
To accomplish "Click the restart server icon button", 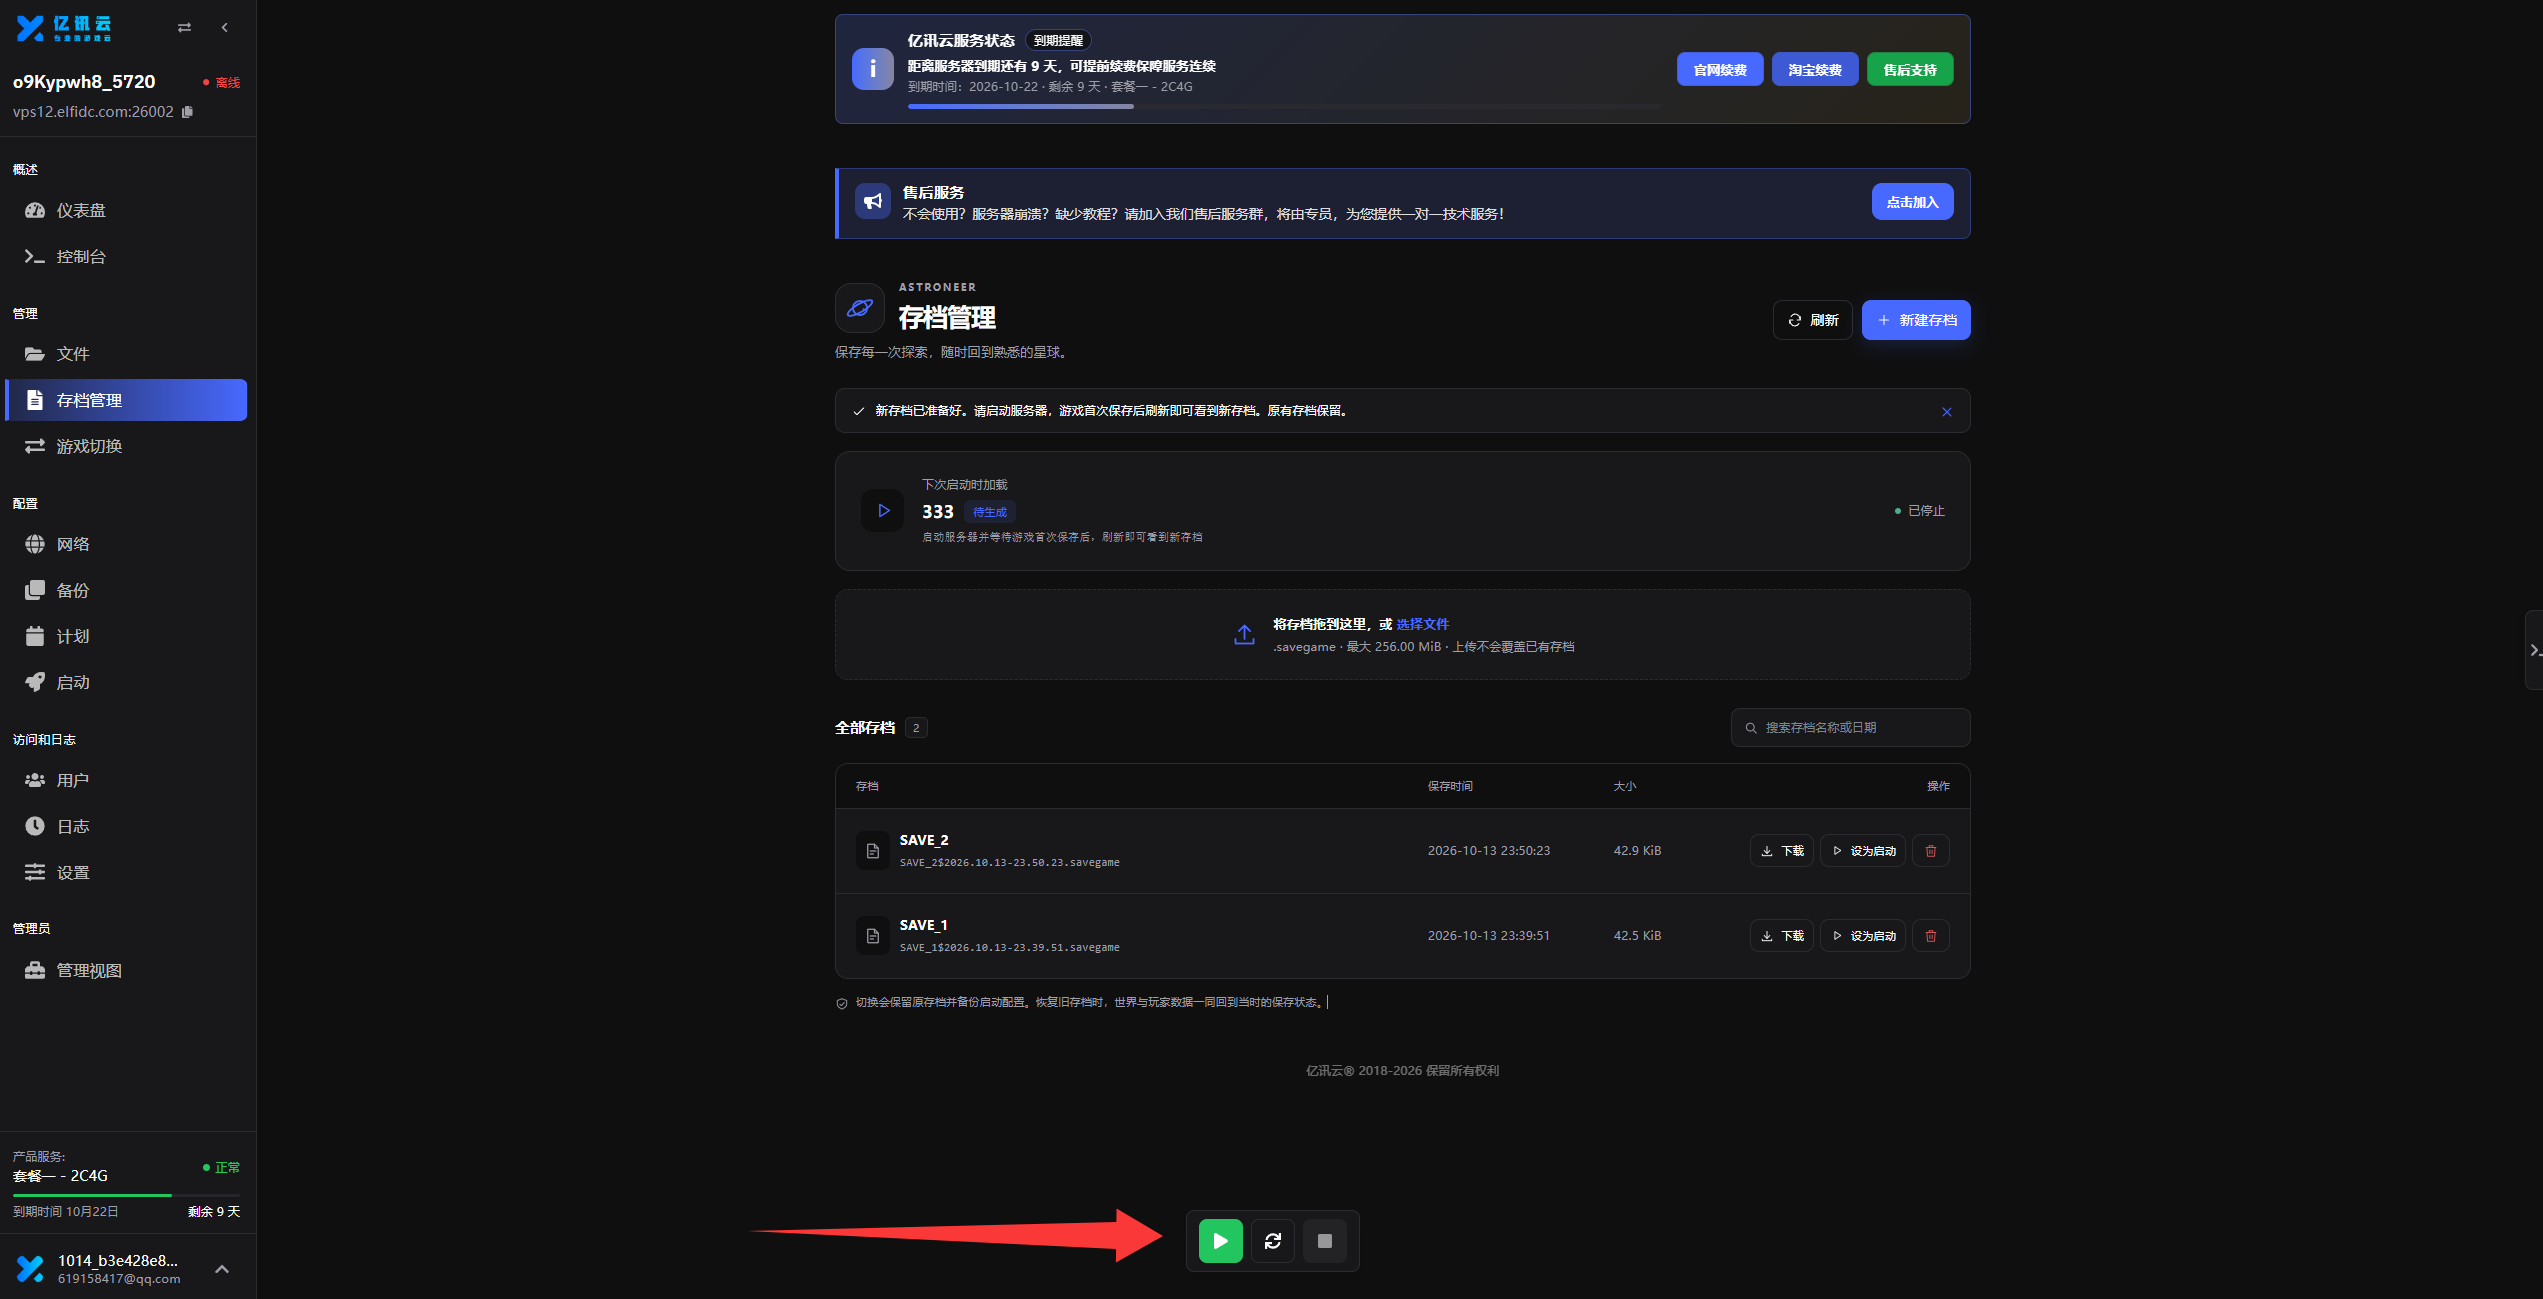I will (1272, 1241).
